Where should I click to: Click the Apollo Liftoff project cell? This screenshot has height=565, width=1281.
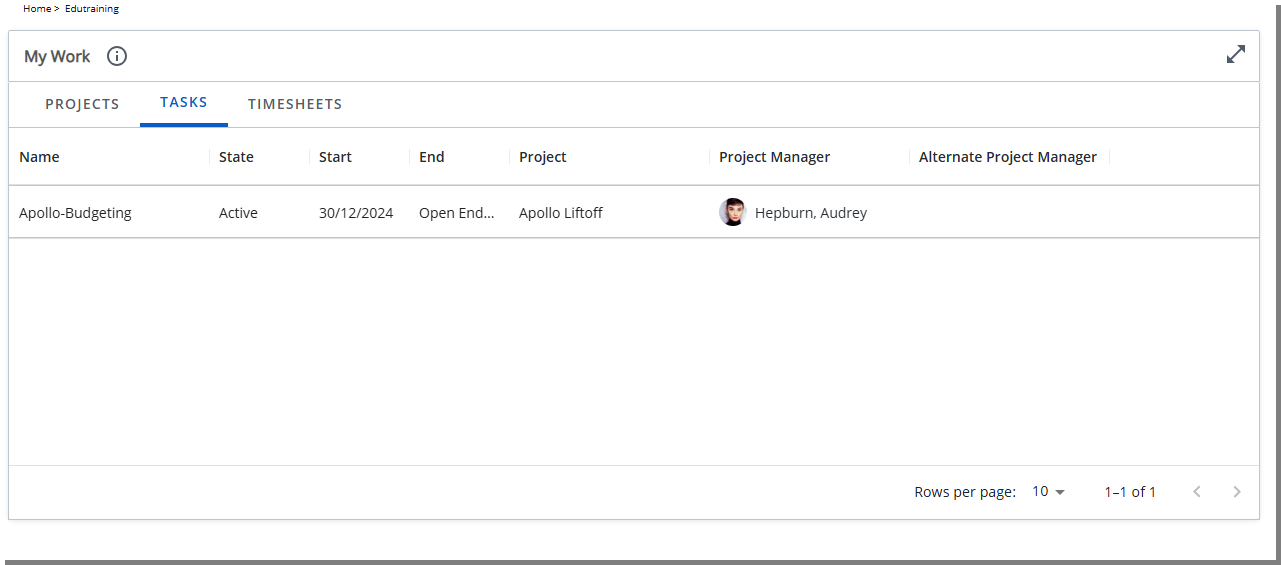pyautogui.click(x=560, y=213)
